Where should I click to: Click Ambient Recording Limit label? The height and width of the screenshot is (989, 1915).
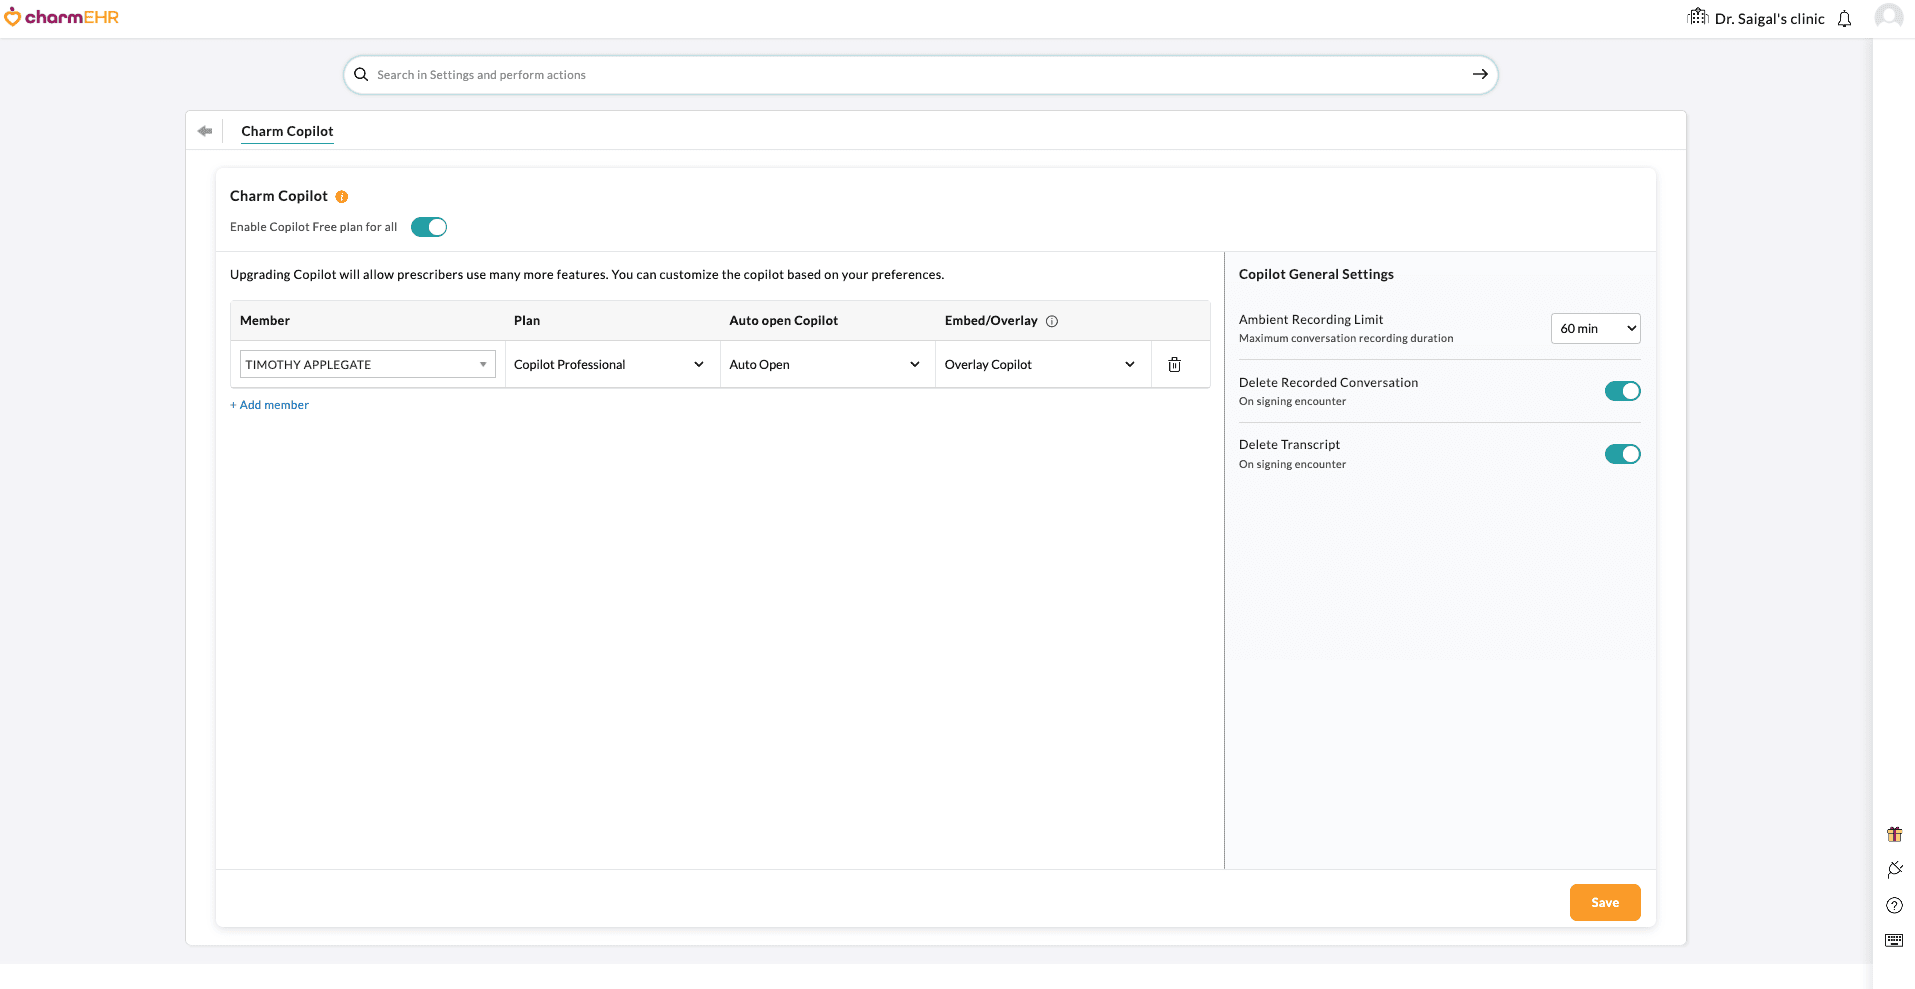pyautogui.click(x=1311, y=320)
